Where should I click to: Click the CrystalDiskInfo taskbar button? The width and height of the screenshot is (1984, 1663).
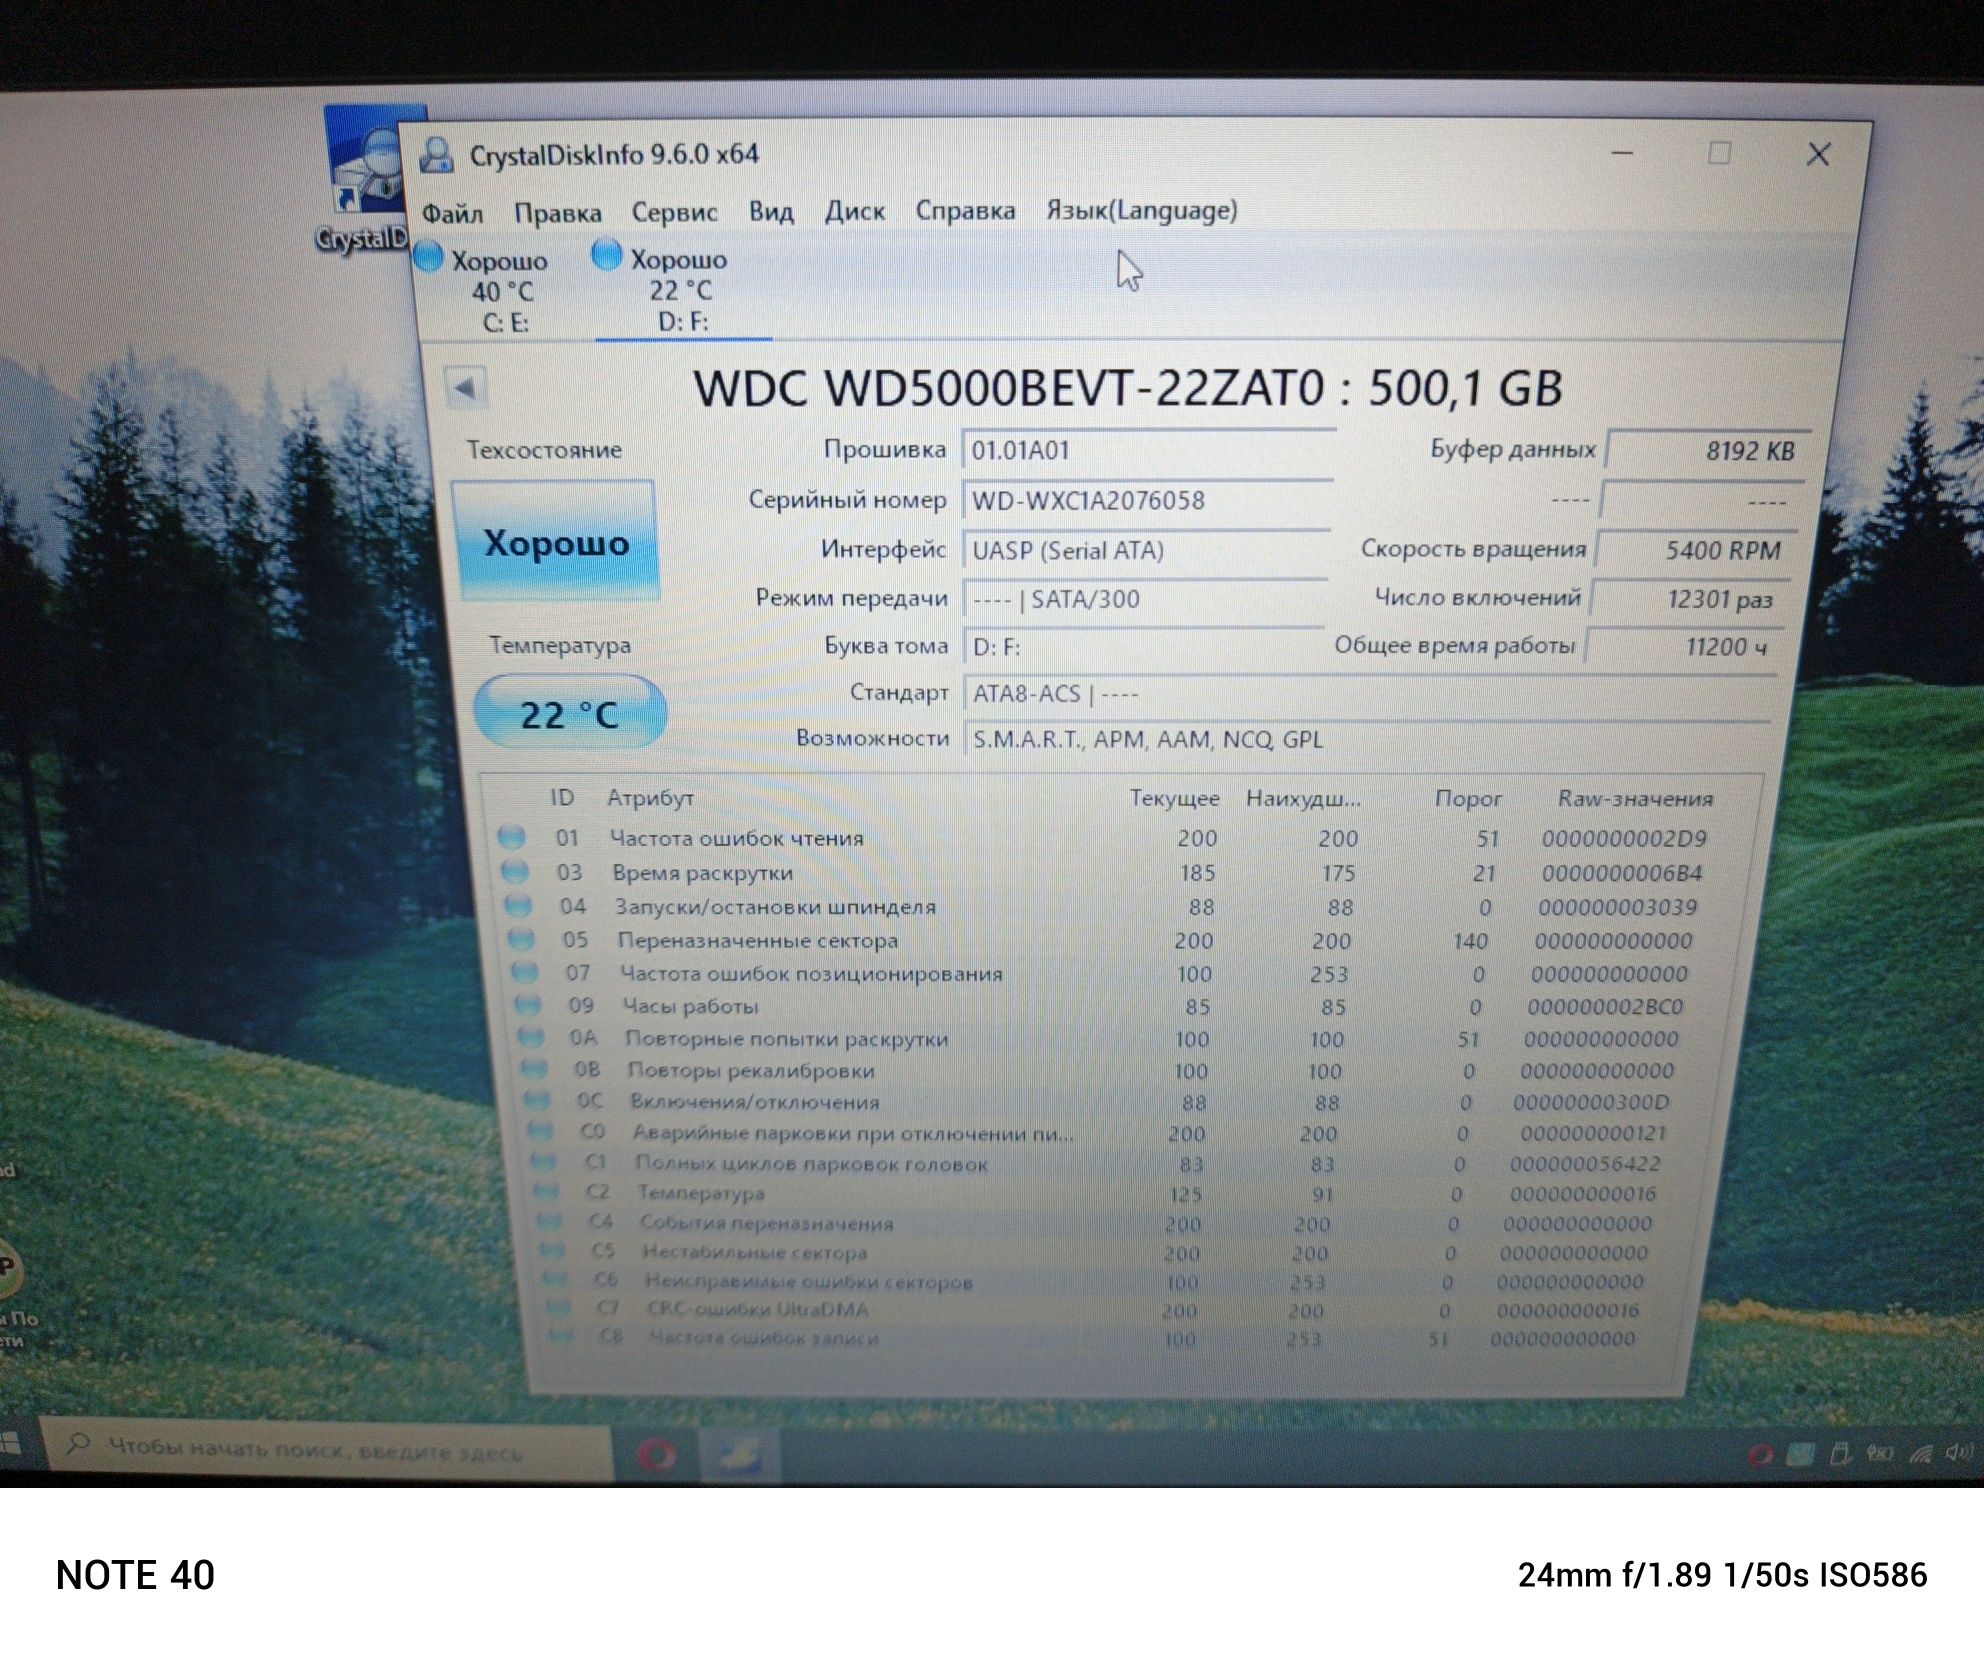740,1455
